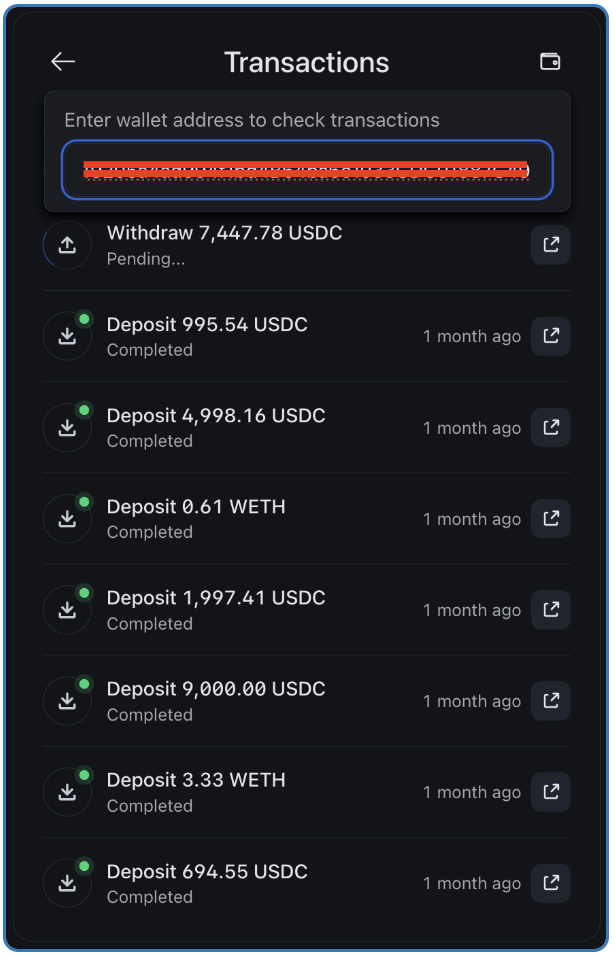
Task: Open the wallet icon in header
Action: pos(550,61)
